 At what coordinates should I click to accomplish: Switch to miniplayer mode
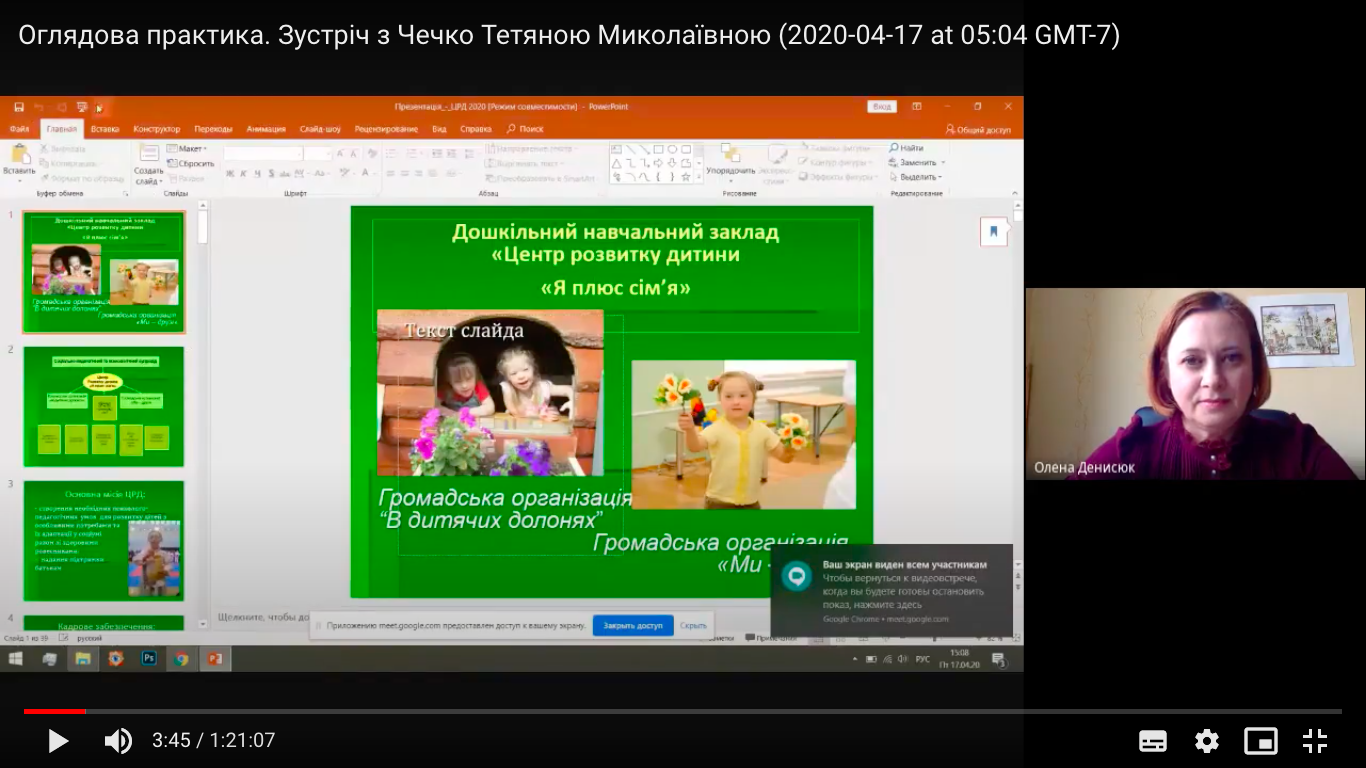[x=1261, y=741]
